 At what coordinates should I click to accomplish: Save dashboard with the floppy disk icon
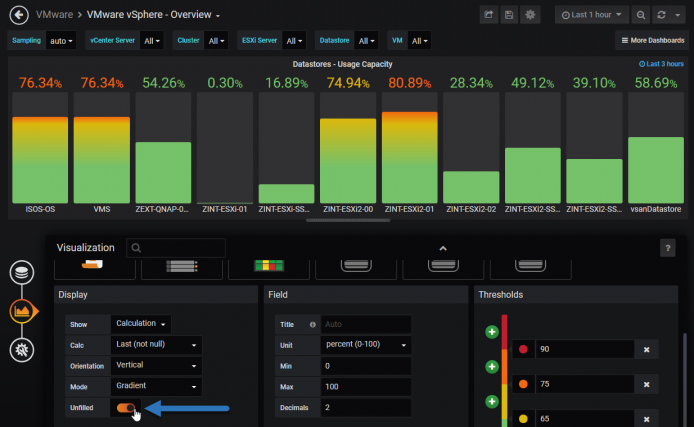pos(509,15)
